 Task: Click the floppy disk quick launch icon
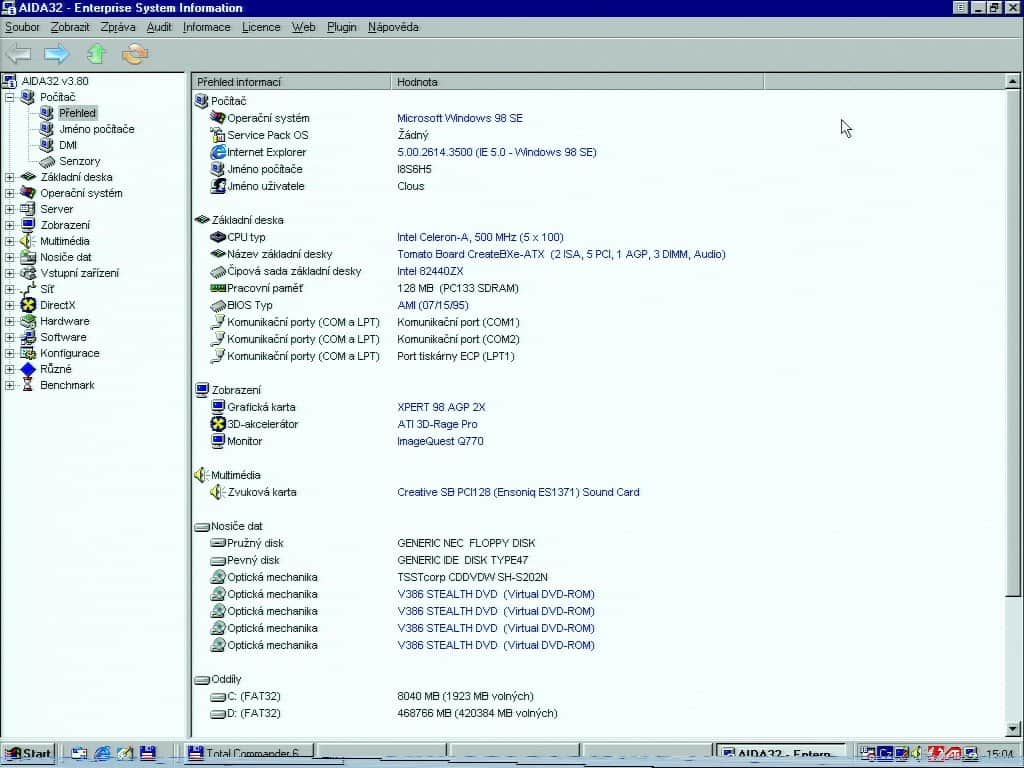pos(148,753)
